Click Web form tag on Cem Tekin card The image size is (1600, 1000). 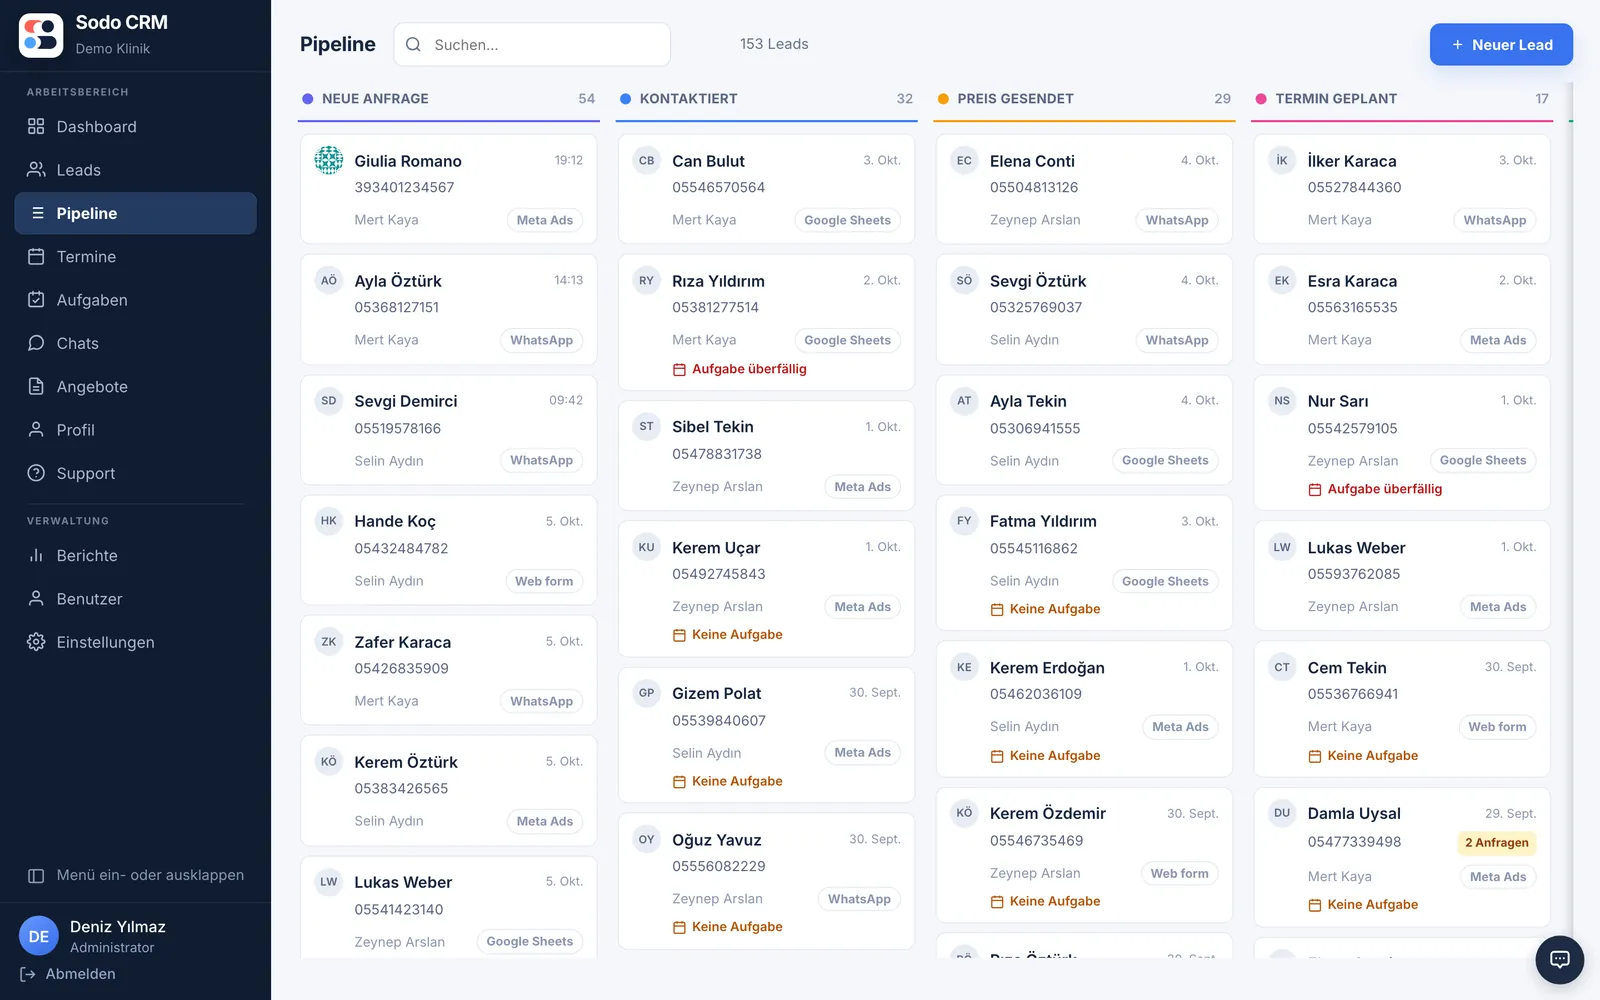click(1497, 727)
